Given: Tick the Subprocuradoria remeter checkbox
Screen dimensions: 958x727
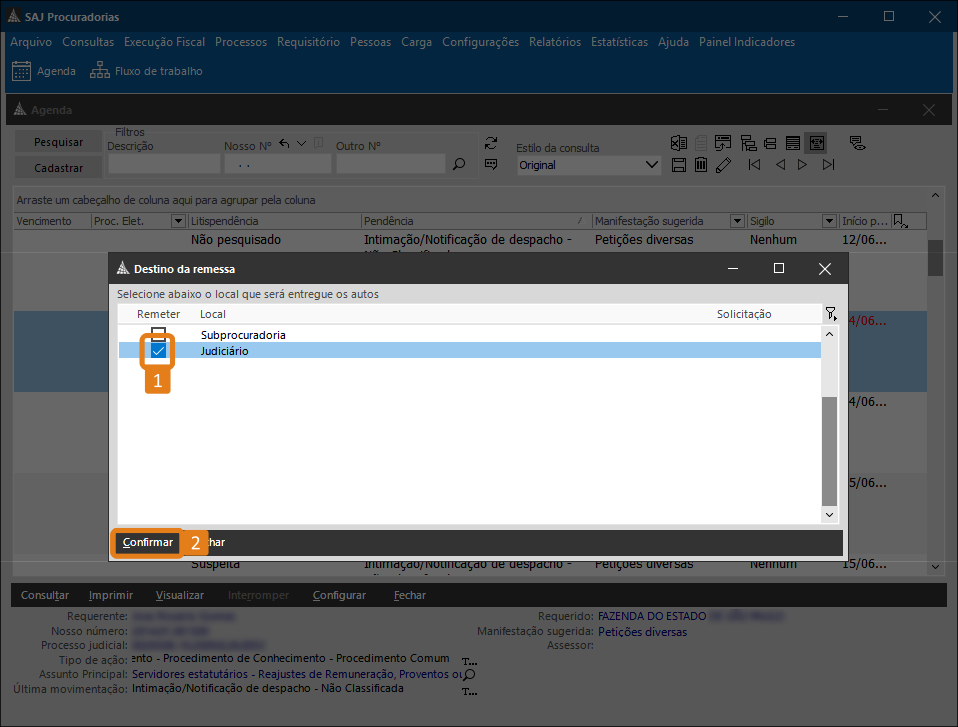Looking at the screenshot, I should pos(158,334).
